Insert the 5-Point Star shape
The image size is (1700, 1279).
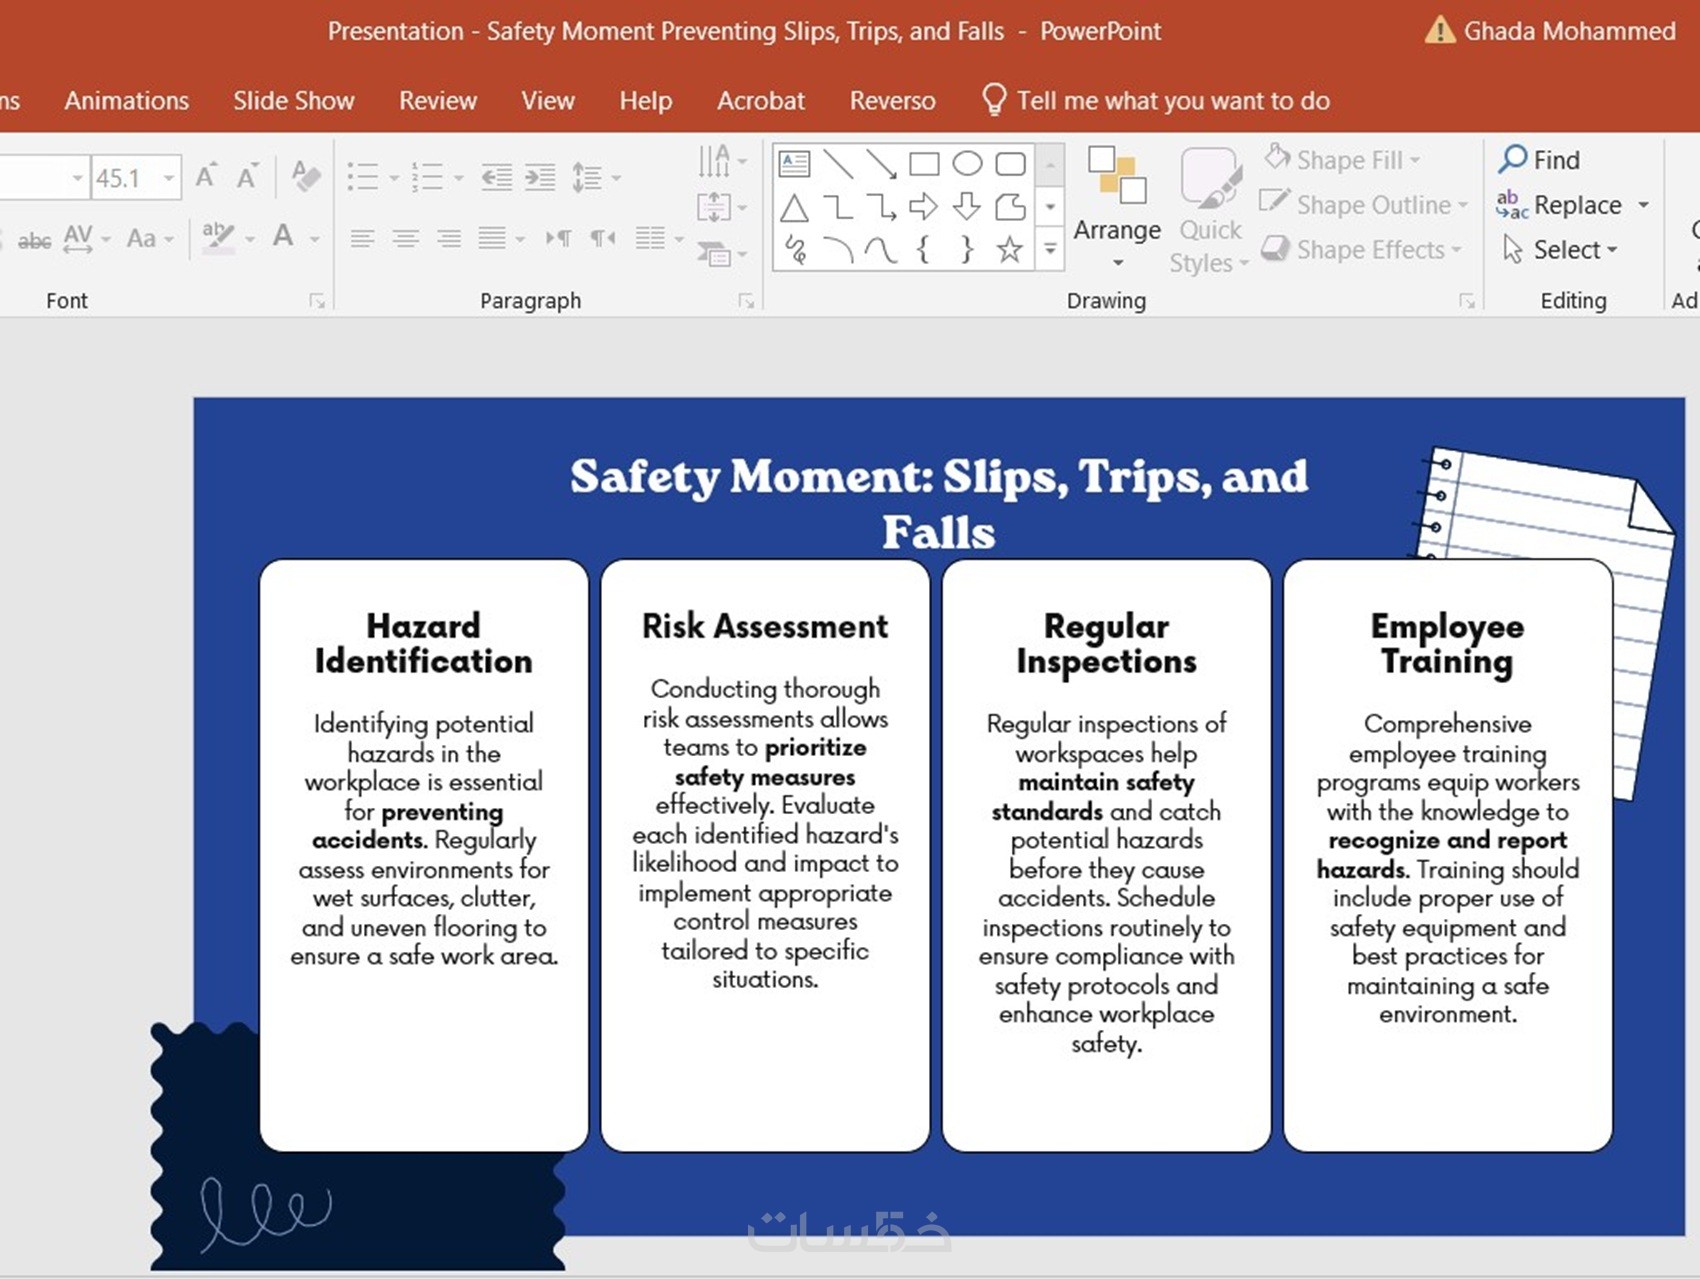click(1011, 250)
